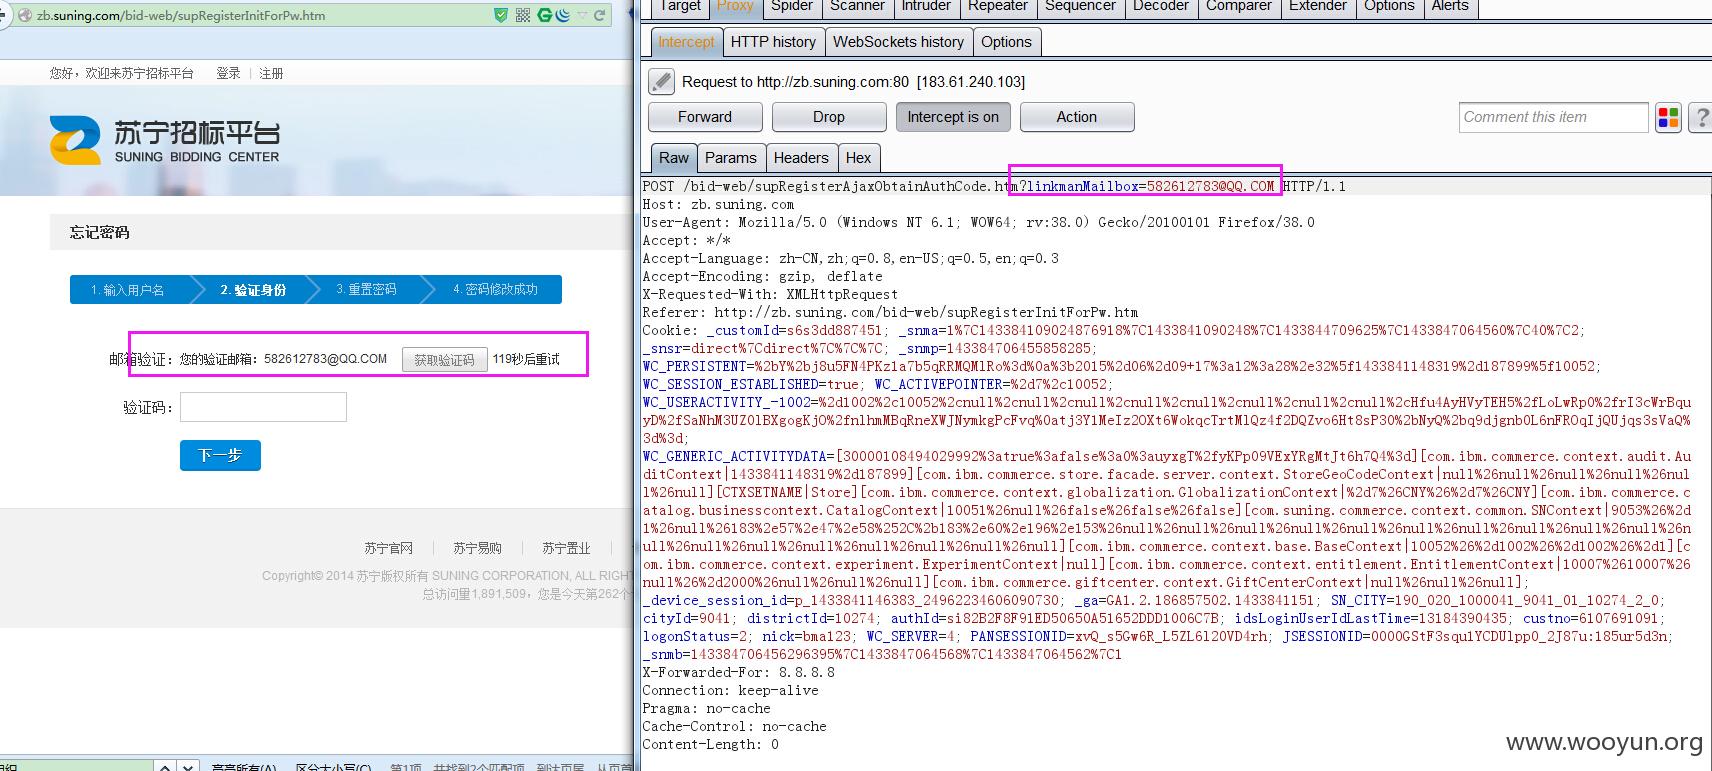
Task: Click the Comment this item field
Action: pos(1553,117)
